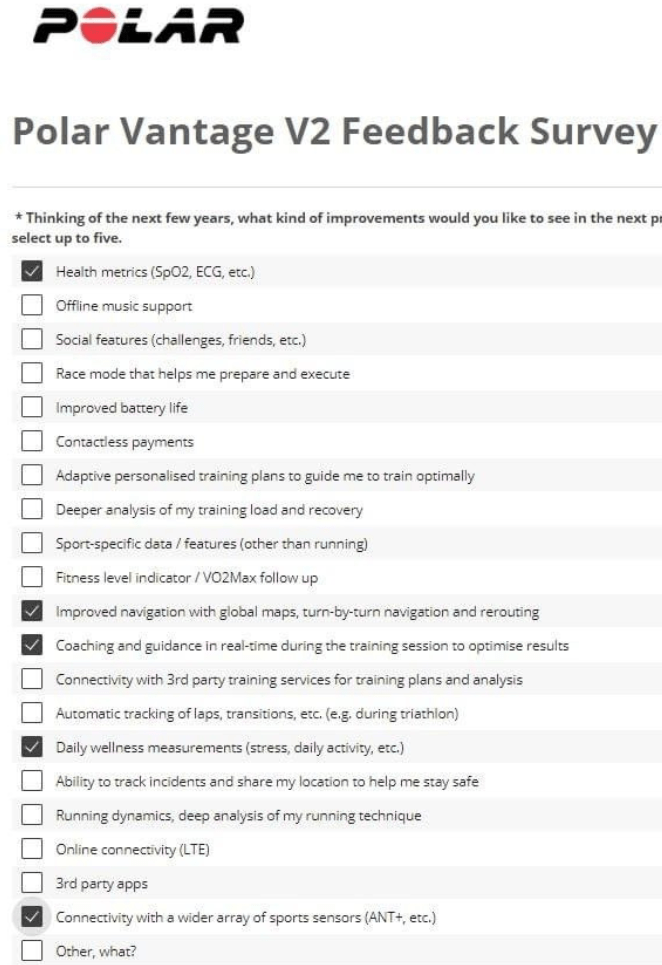Image resolution: width=662 pixels, height=965 pixels.
Task: Uncheck Health metrics (SpO2, ECG) checkbox
Action: pos(32,272)
